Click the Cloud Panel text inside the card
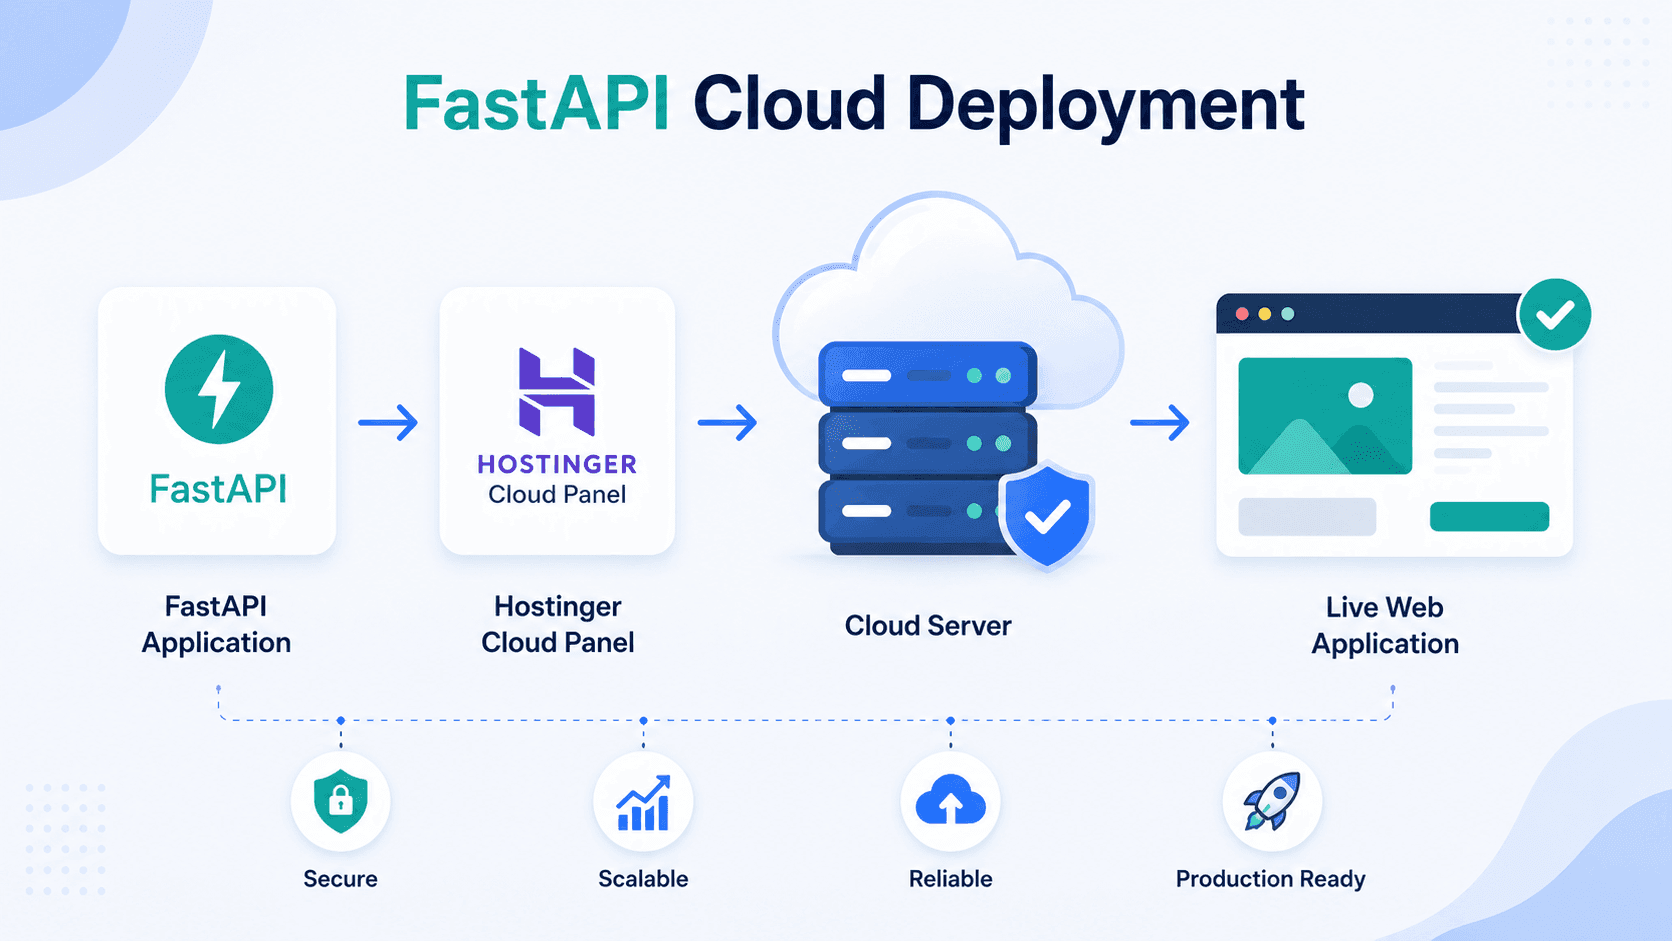This screenshot has height=941, width=1672. [x=557, y=494]
